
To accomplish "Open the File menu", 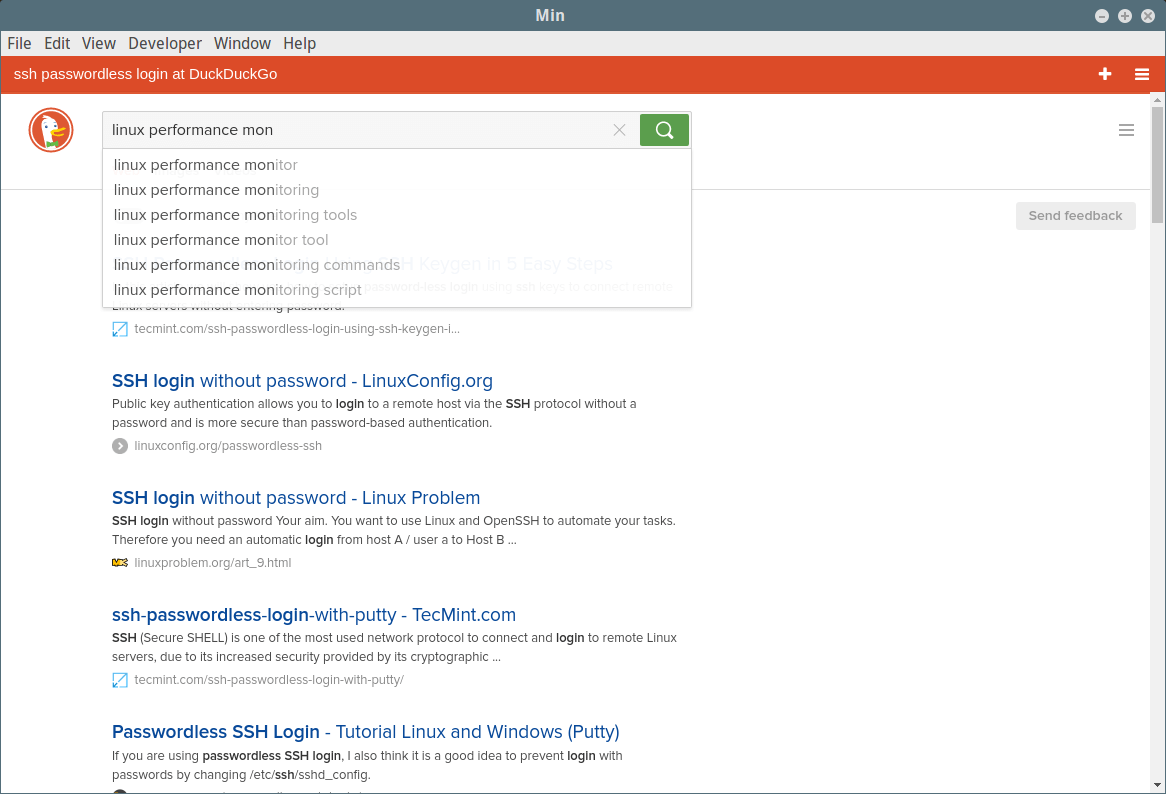I will [x=19, y=43].
